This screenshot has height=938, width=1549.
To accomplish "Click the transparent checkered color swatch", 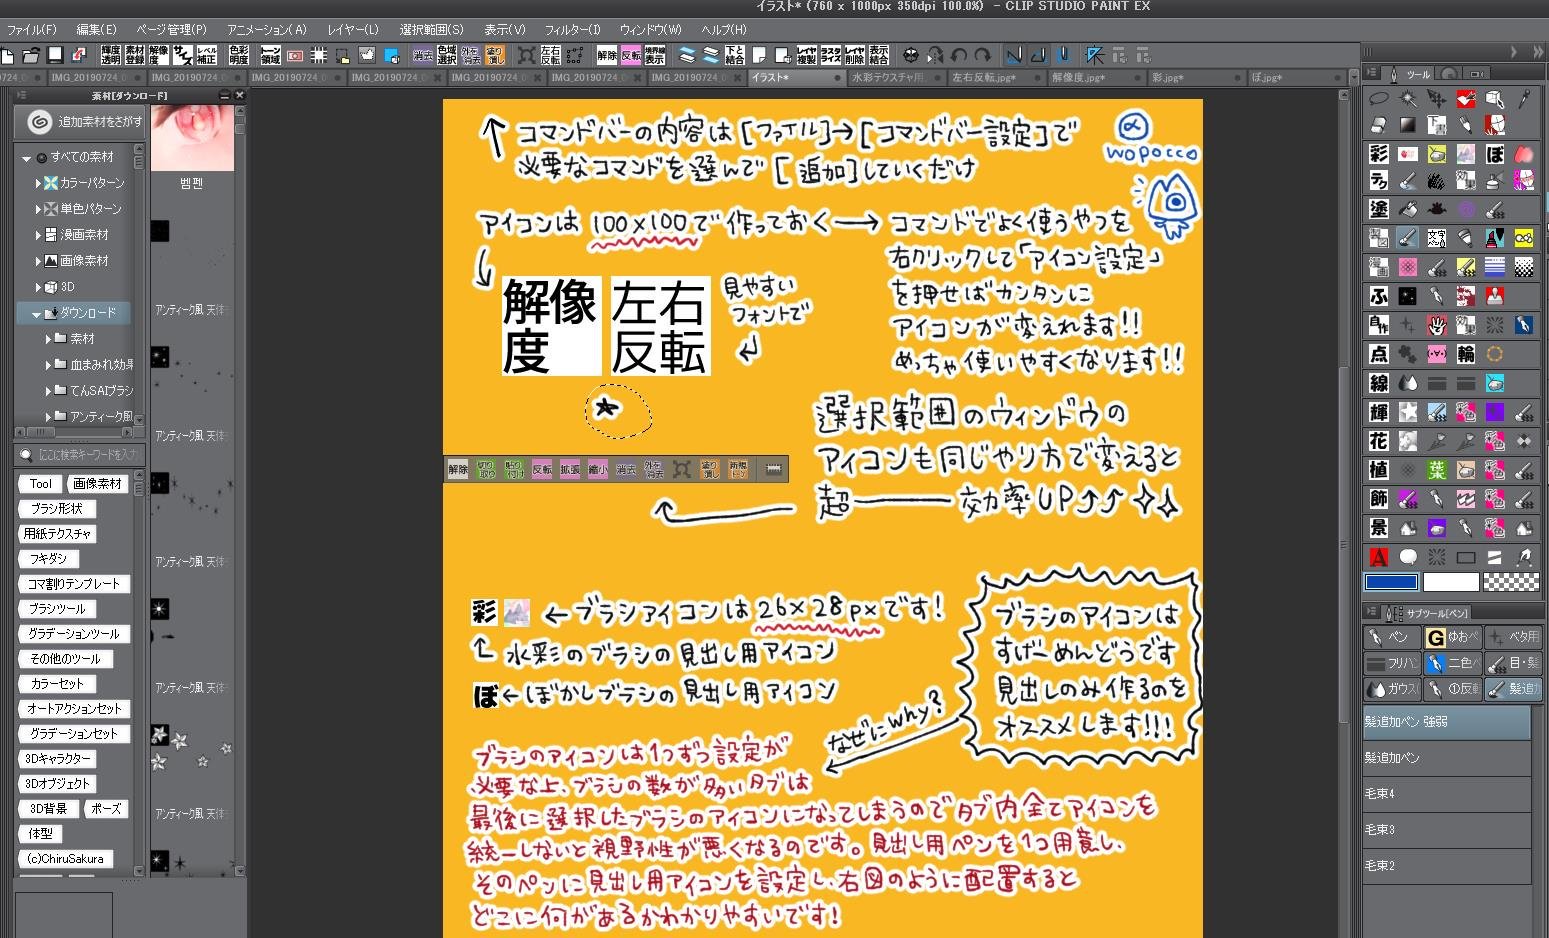I will pos(1510,582).
